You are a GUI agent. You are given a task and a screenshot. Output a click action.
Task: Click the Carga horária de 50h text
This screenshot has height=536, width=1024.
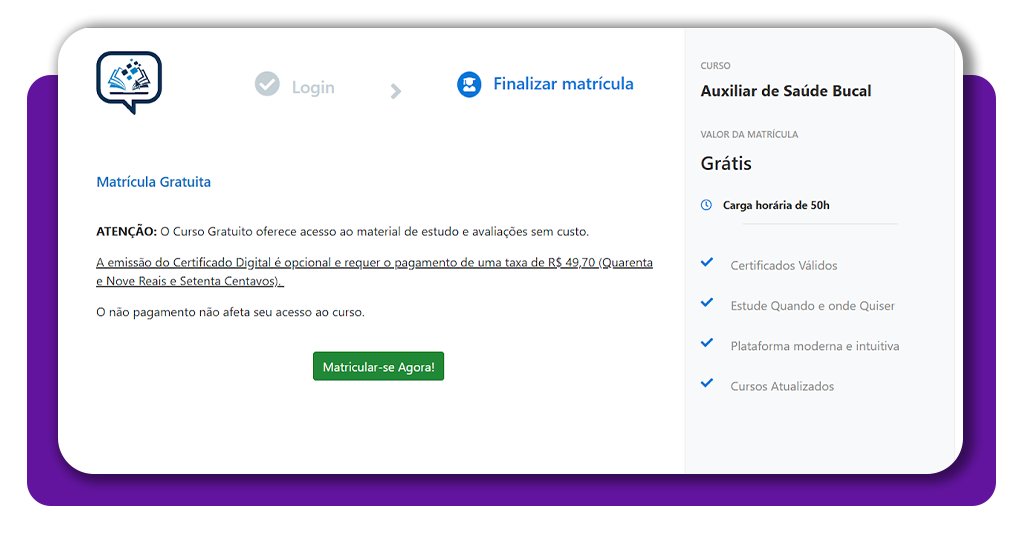(776, 205)
